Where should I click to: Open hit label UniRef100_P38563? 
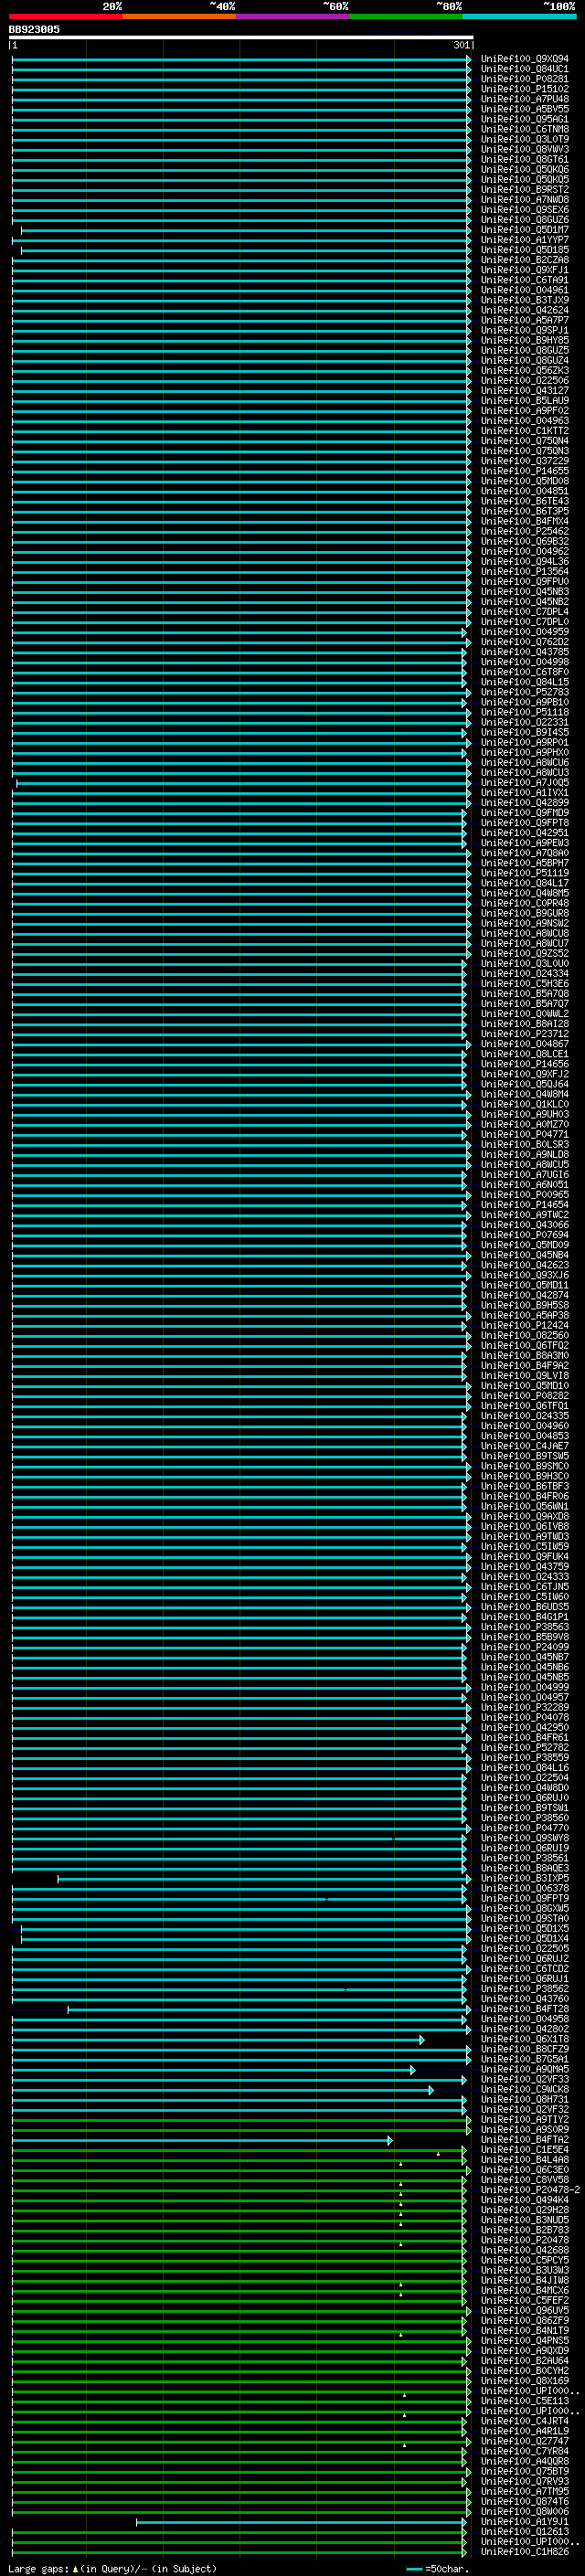[x=524, y=1627]
